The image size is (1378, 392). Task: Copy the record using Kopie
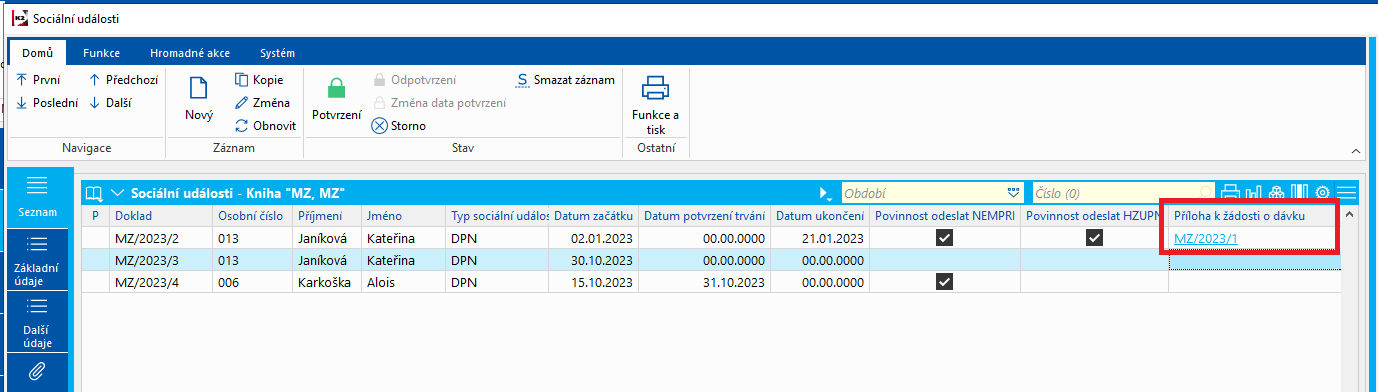[x=259, y=80]
